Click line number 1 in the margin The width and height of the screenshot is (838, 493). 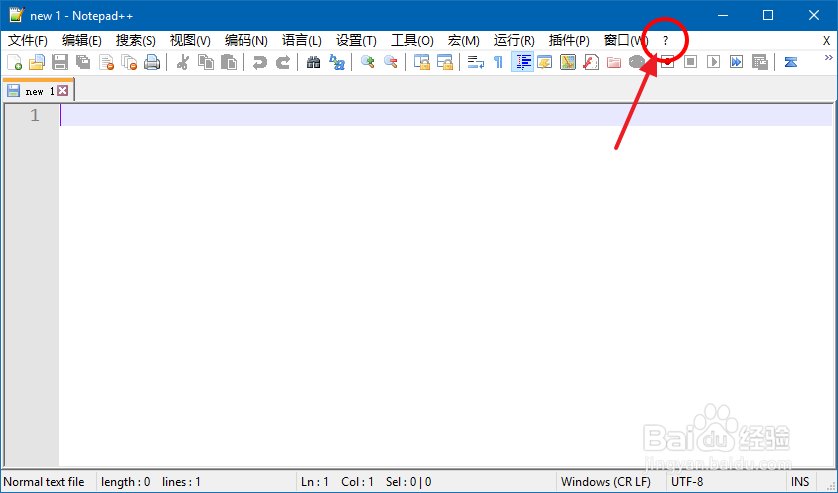35,115
